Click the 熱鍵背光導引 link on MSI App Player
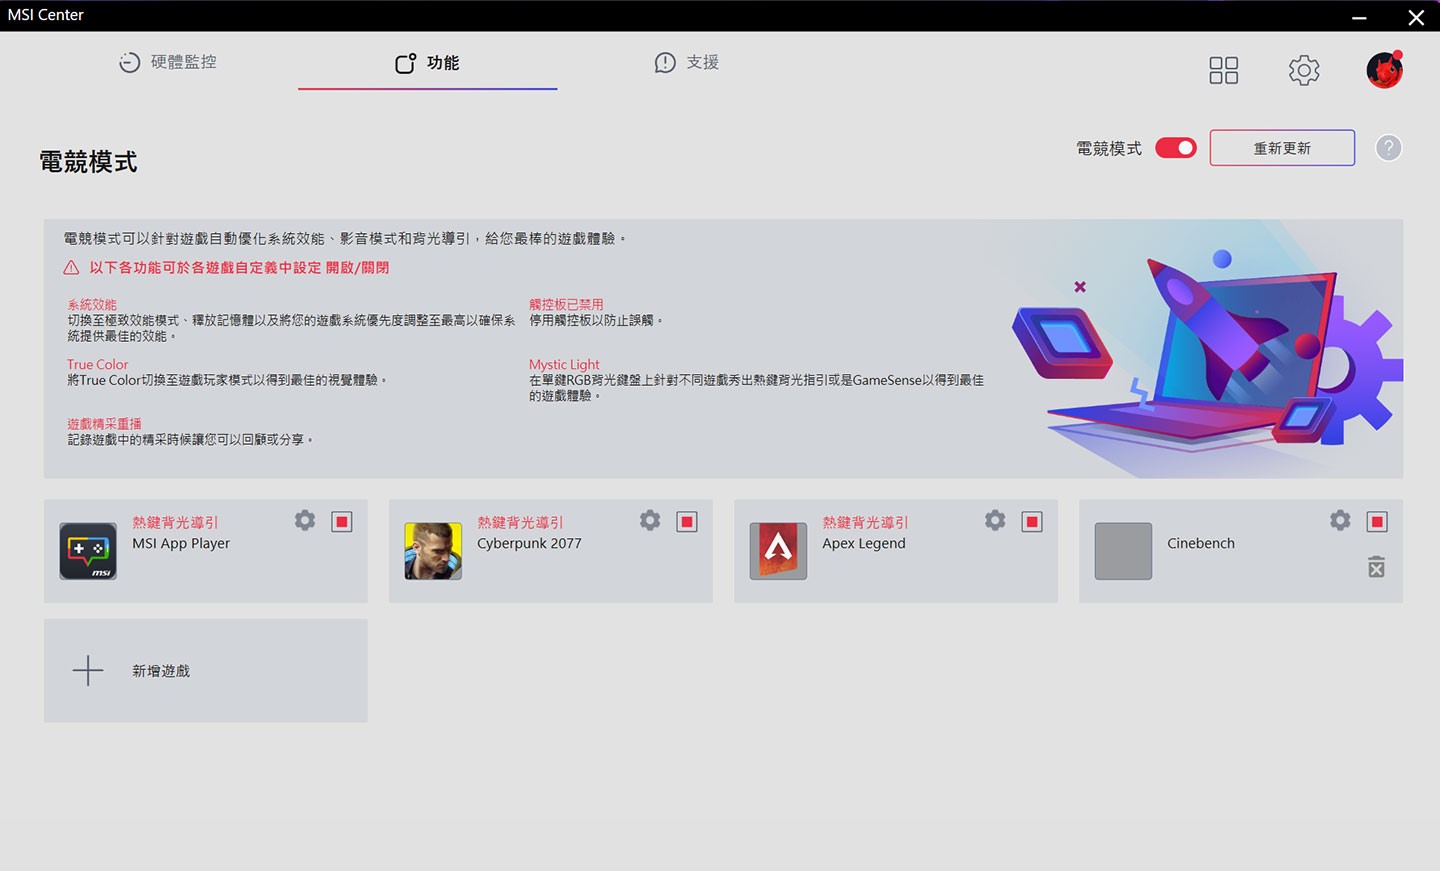 (x=175, y=522)
